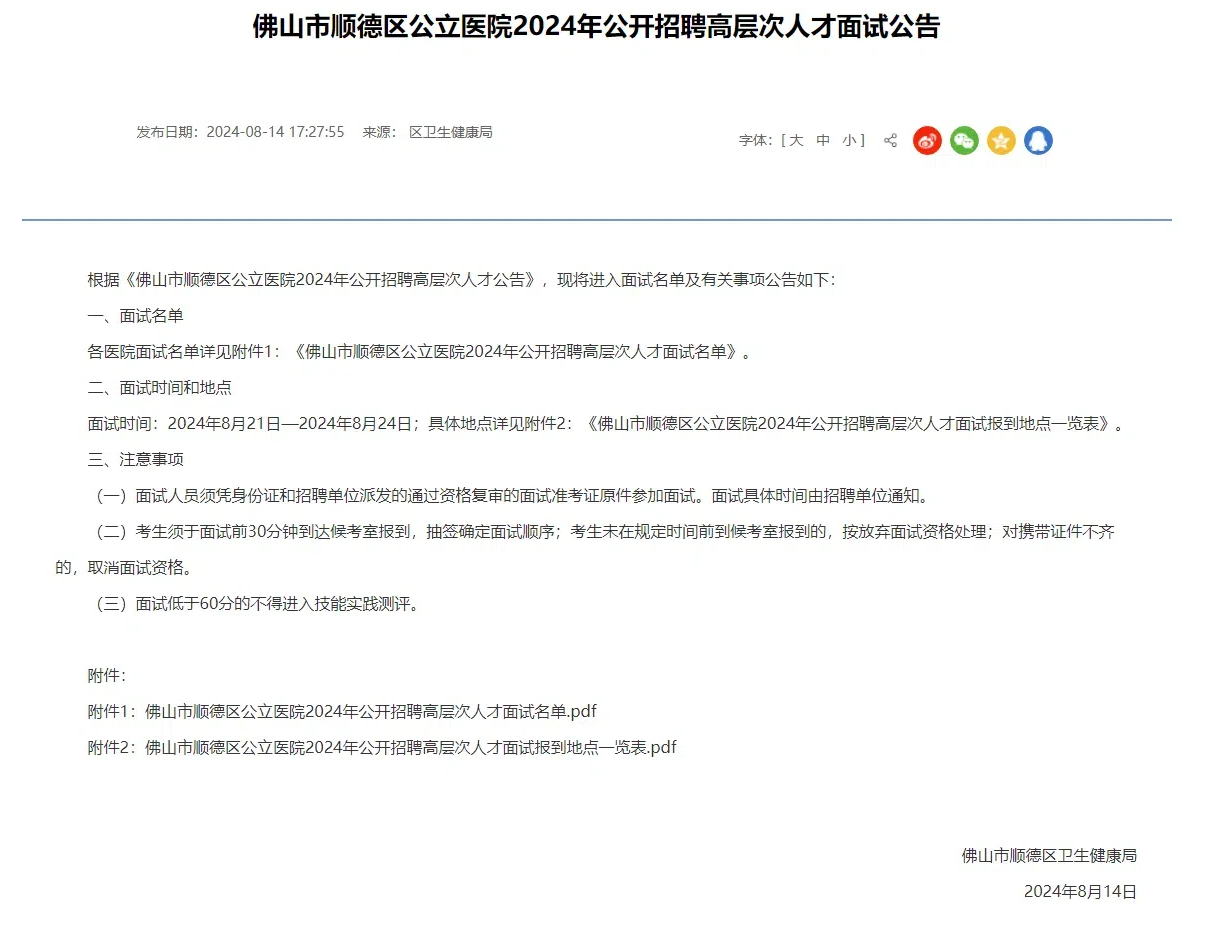1211x933 pixels.
Task: Share the announcement to QQ
Action: [1038, 140]
